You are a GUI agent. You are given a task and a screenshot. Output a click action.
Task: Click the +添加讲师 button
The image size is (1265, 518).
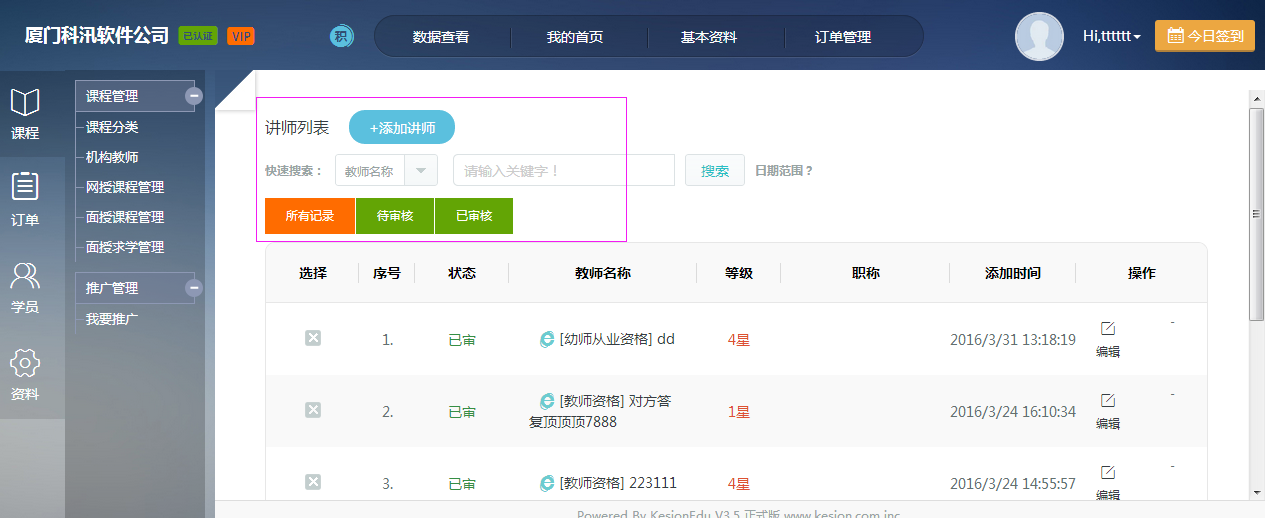402,128
